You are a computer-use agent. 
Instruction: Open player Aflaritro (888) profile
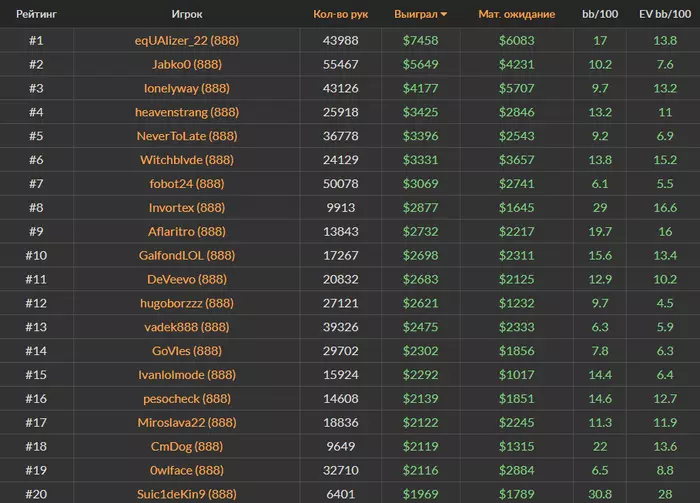[187, 232]
